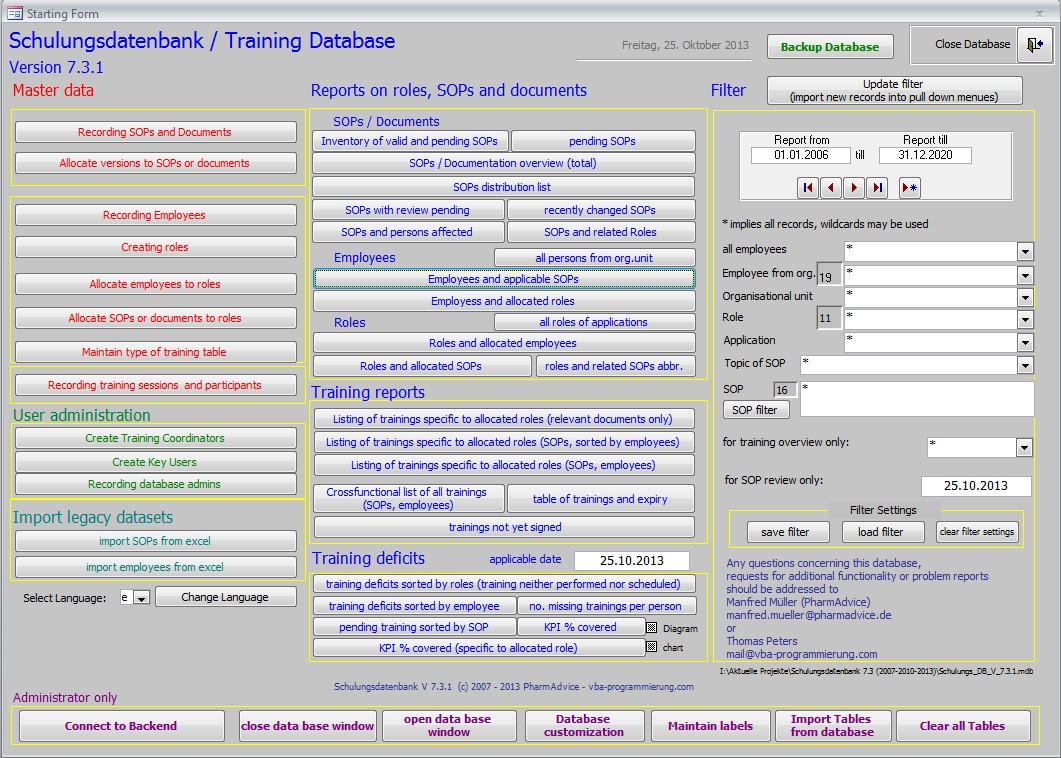Expand the all employees dropdown

[1025, 251]
